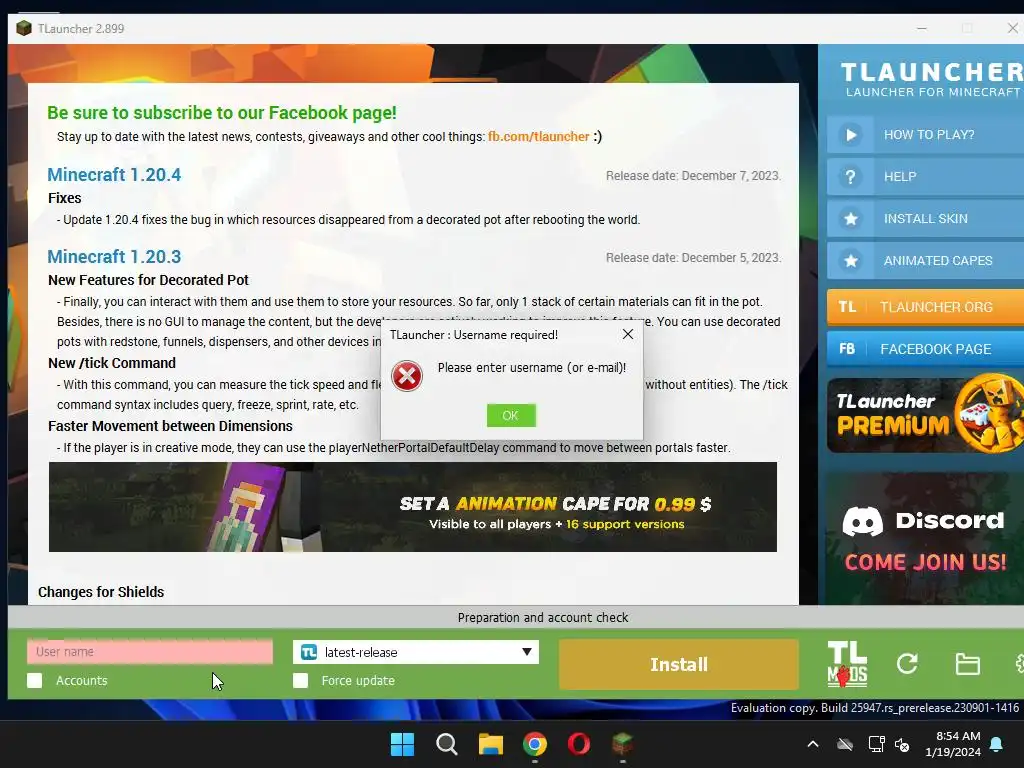The height and width of the screenshot is (768, 1024).
Task: Click "Faster Movement between Dimensions" heading
Action: (170, 426)
